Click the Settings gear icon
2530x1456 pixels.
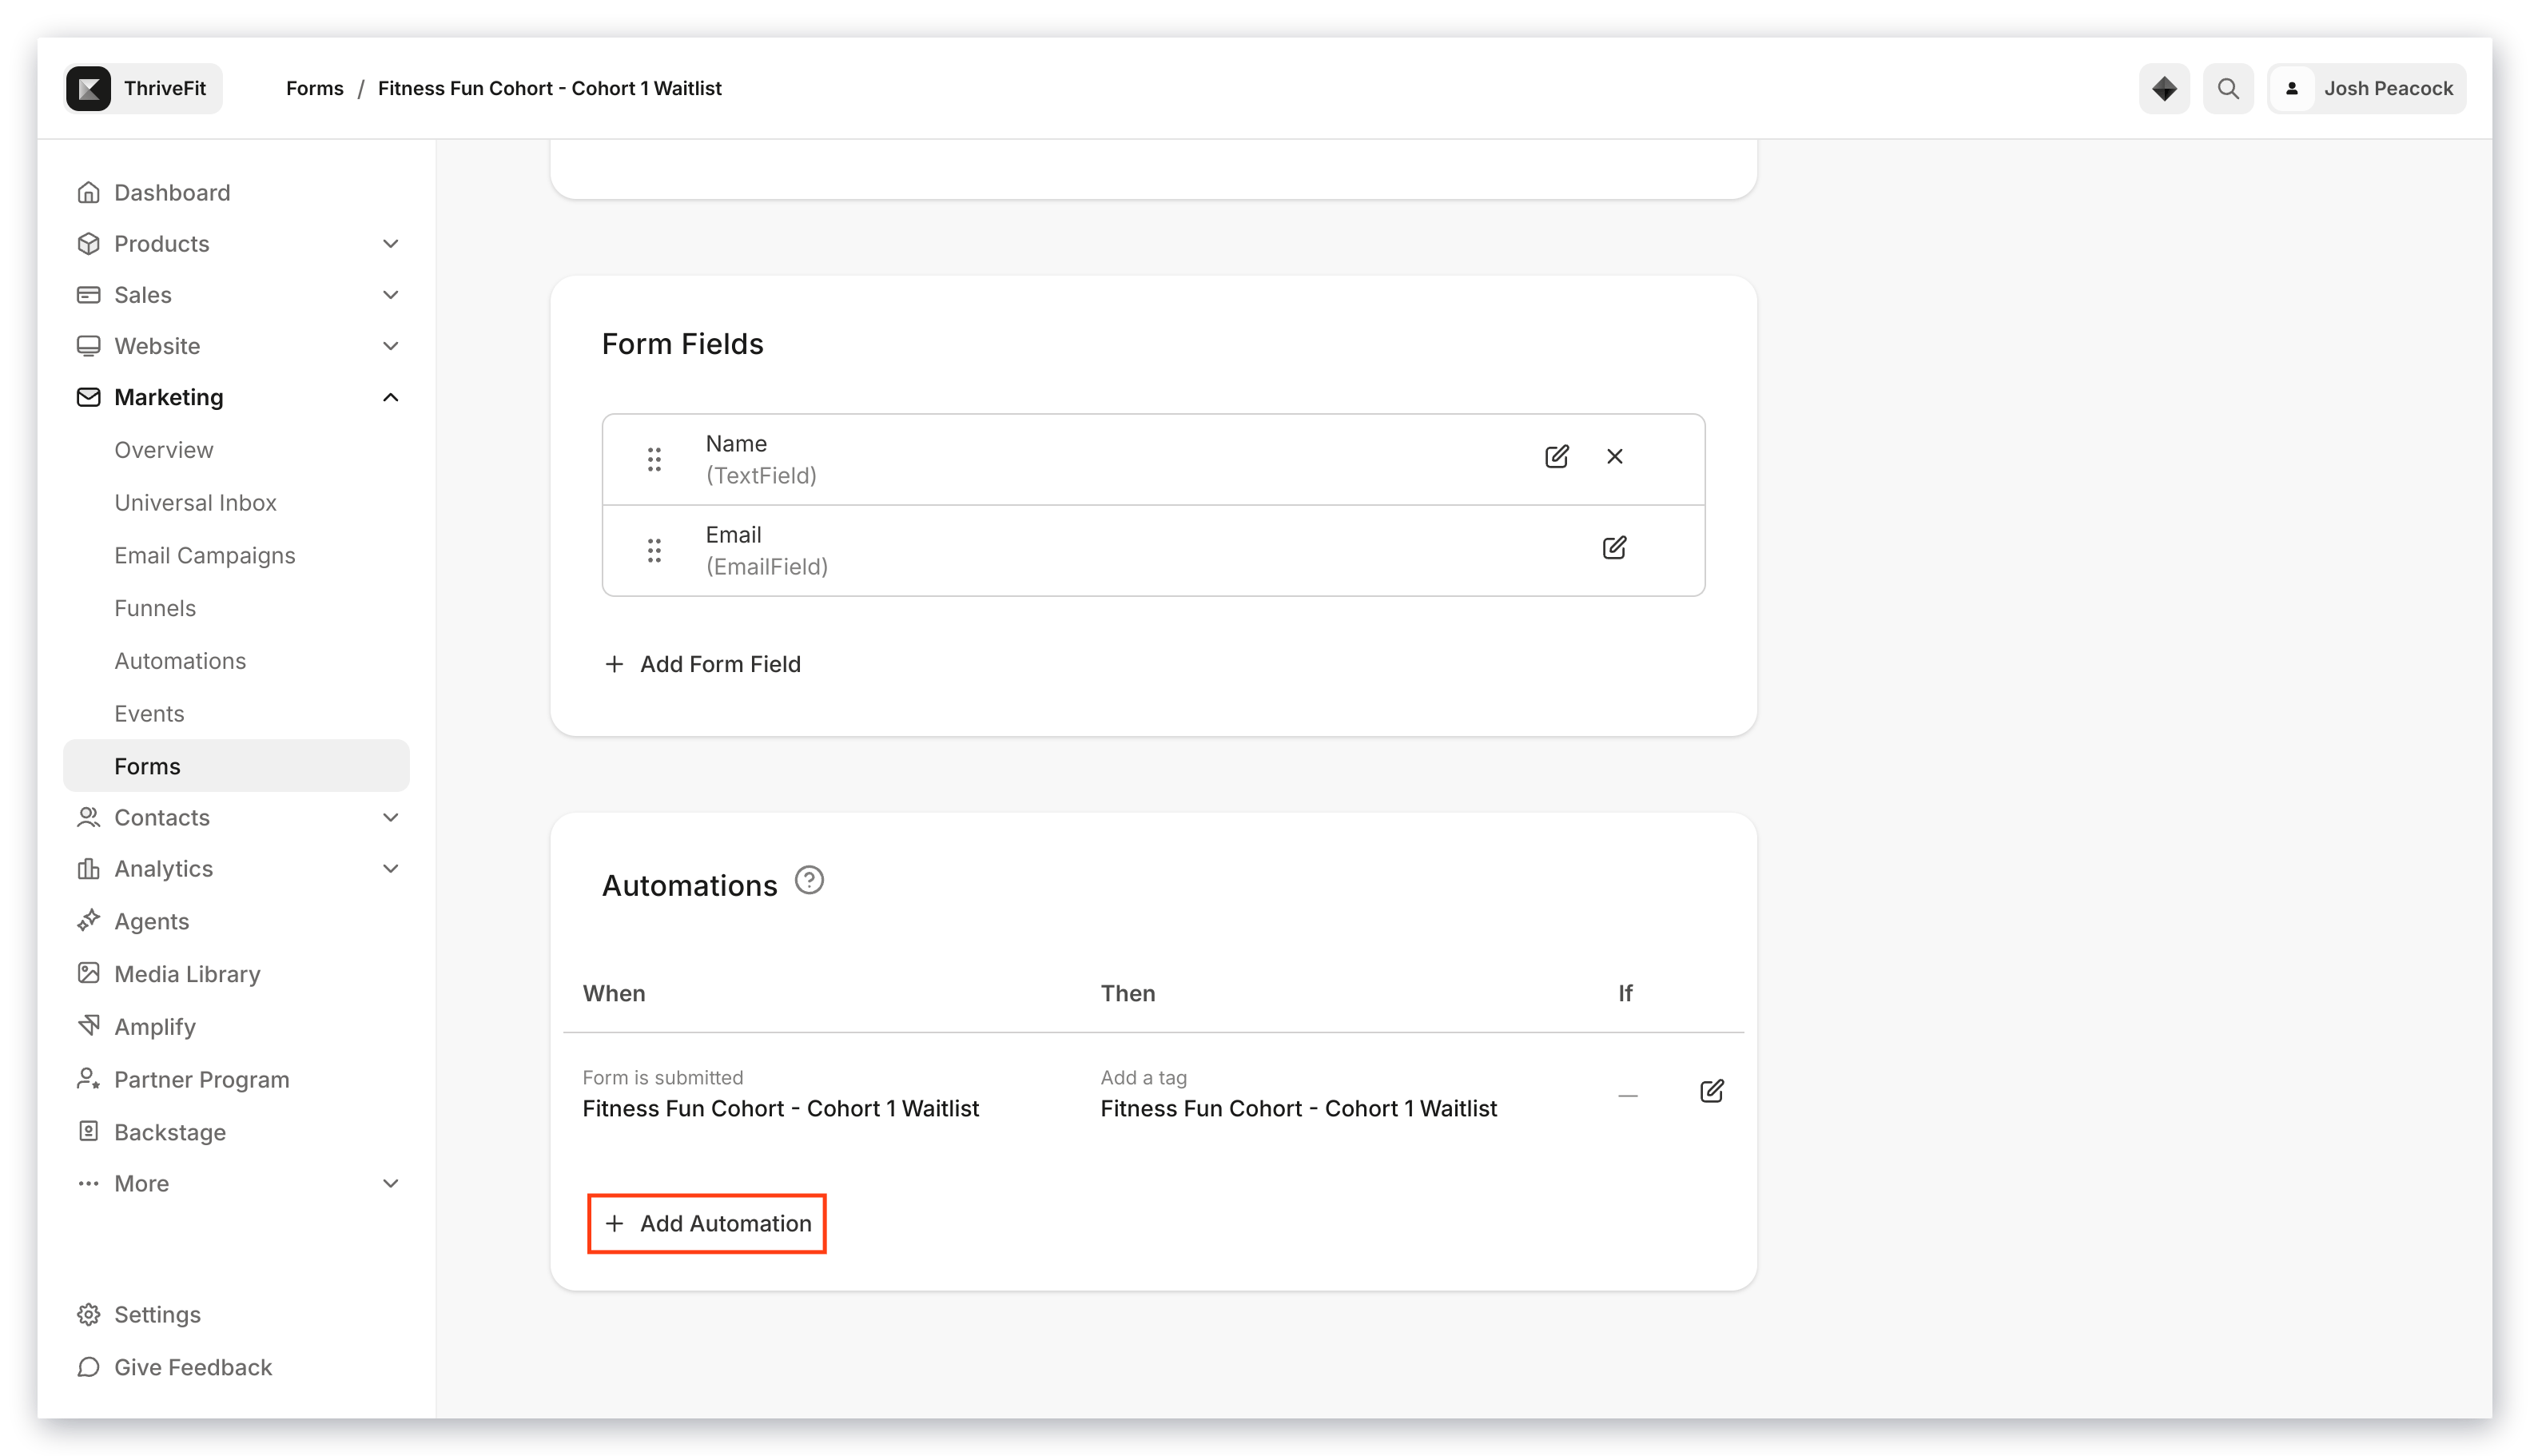(88, 1314)
